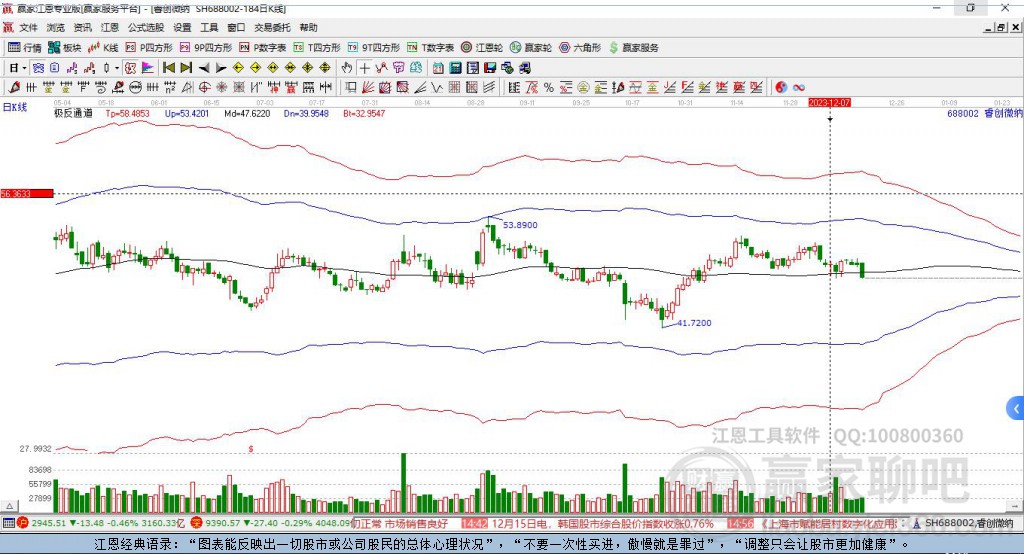
Task: Open the 江恩 menu
Action: tap(110, 27)
